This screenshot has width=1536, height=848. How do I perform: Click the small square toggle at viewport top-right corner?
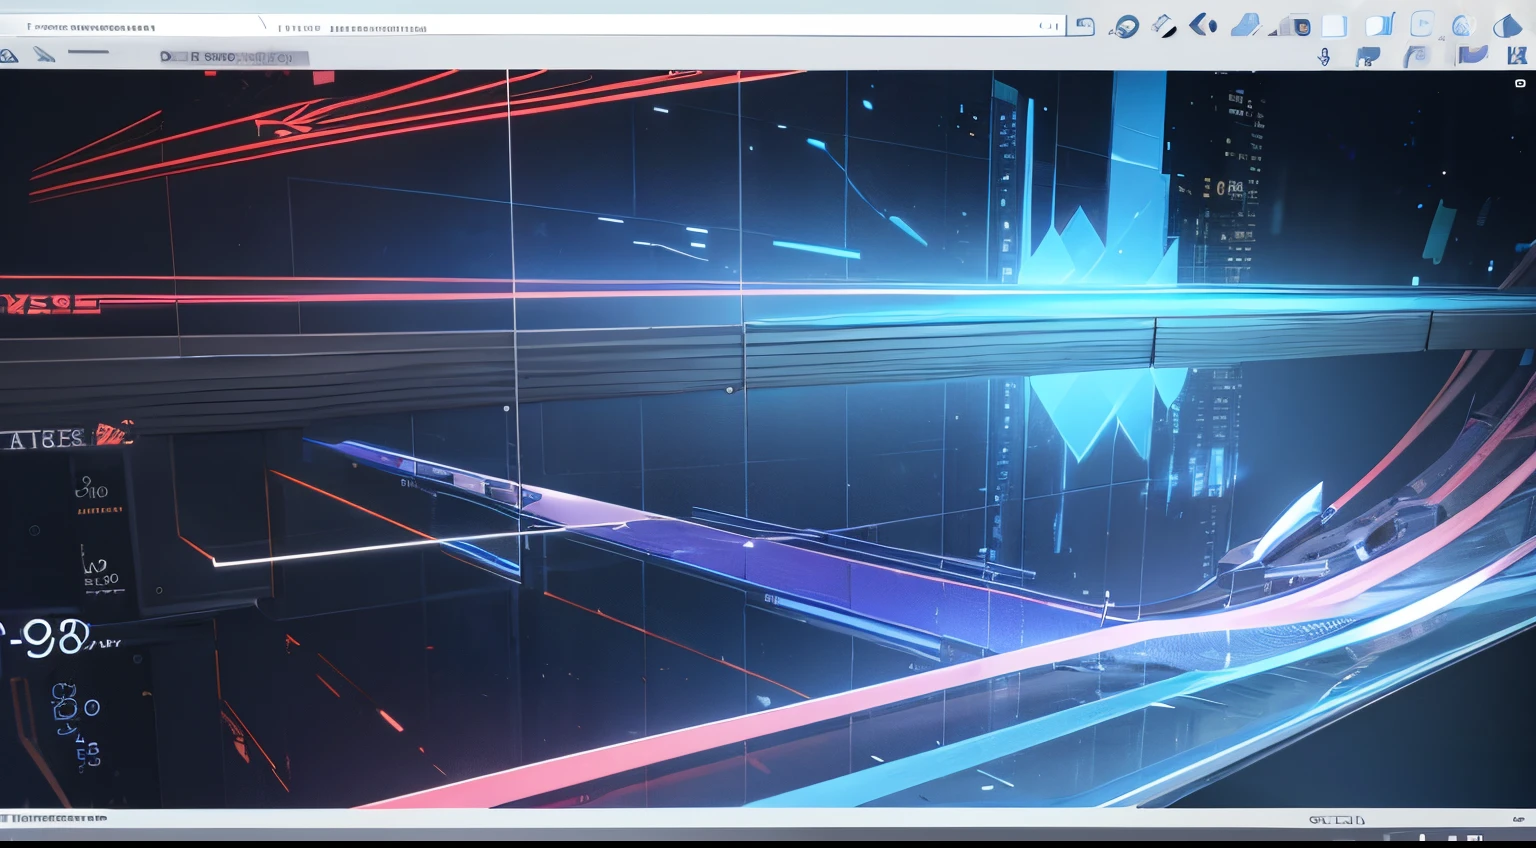click(1520, 84)
